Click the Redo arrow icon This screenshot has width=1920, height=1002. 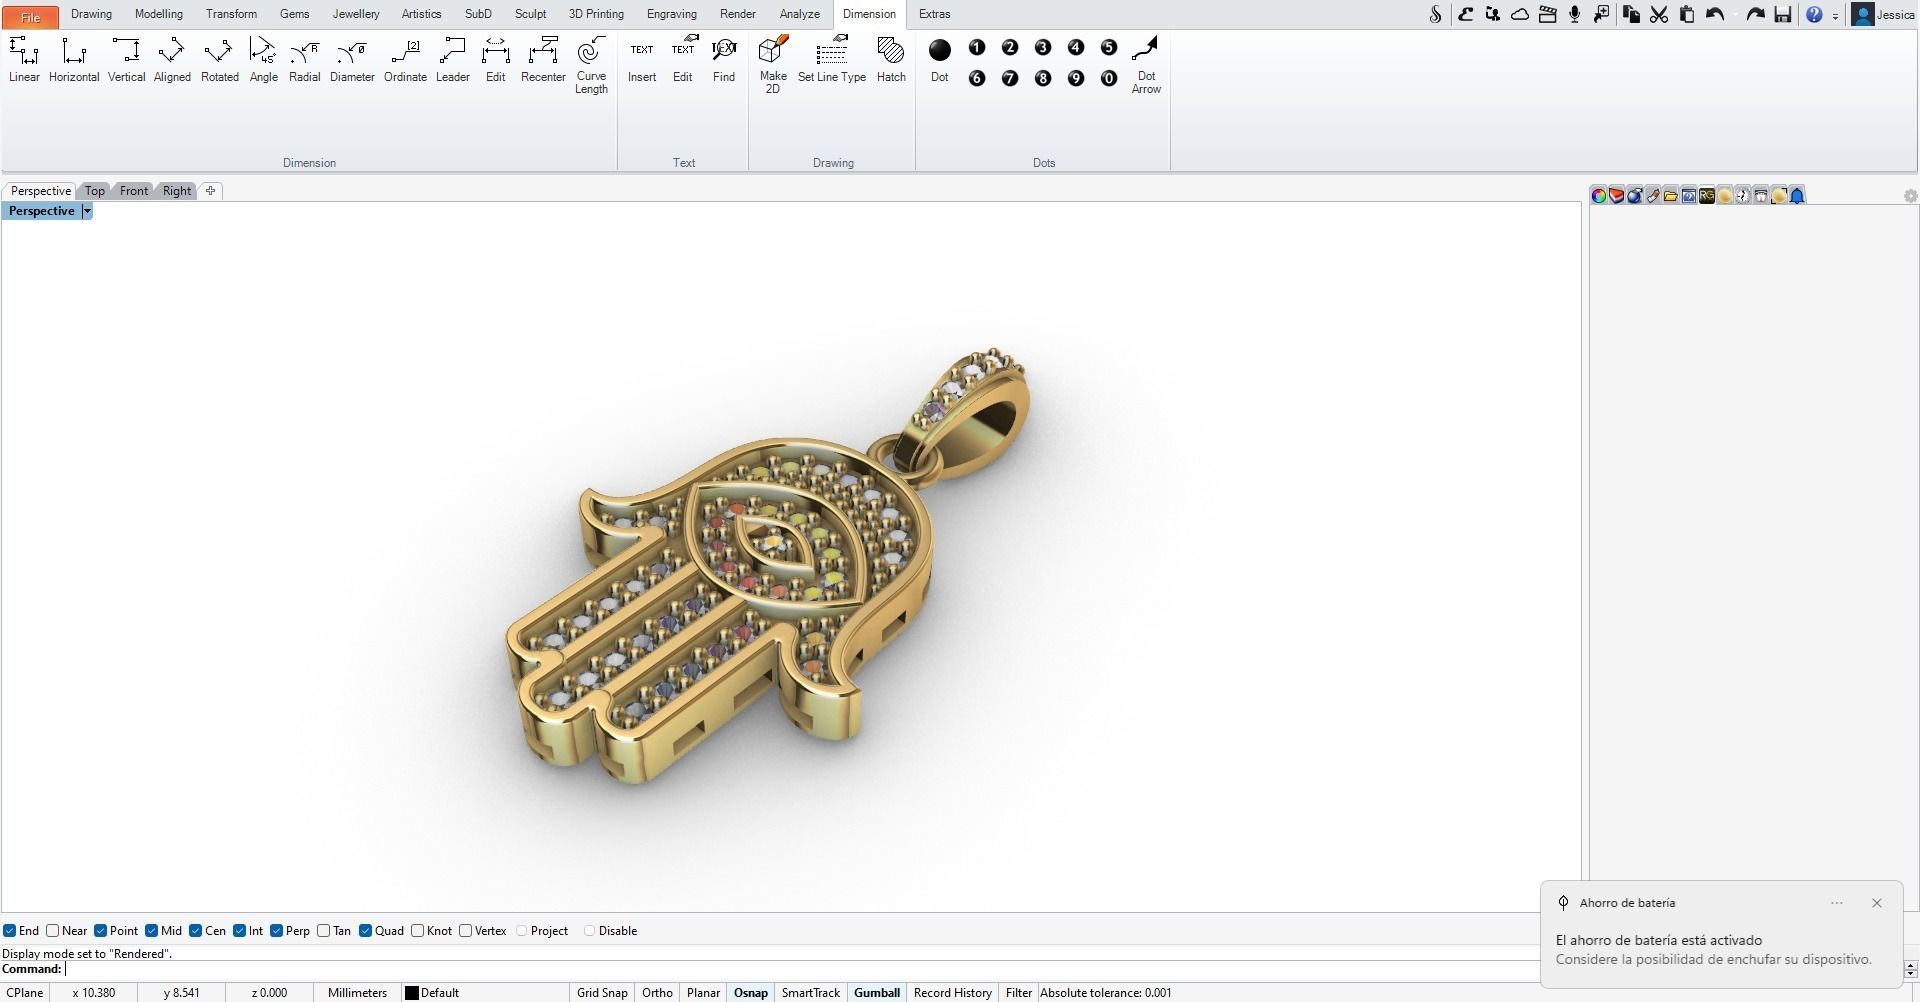1754,14
